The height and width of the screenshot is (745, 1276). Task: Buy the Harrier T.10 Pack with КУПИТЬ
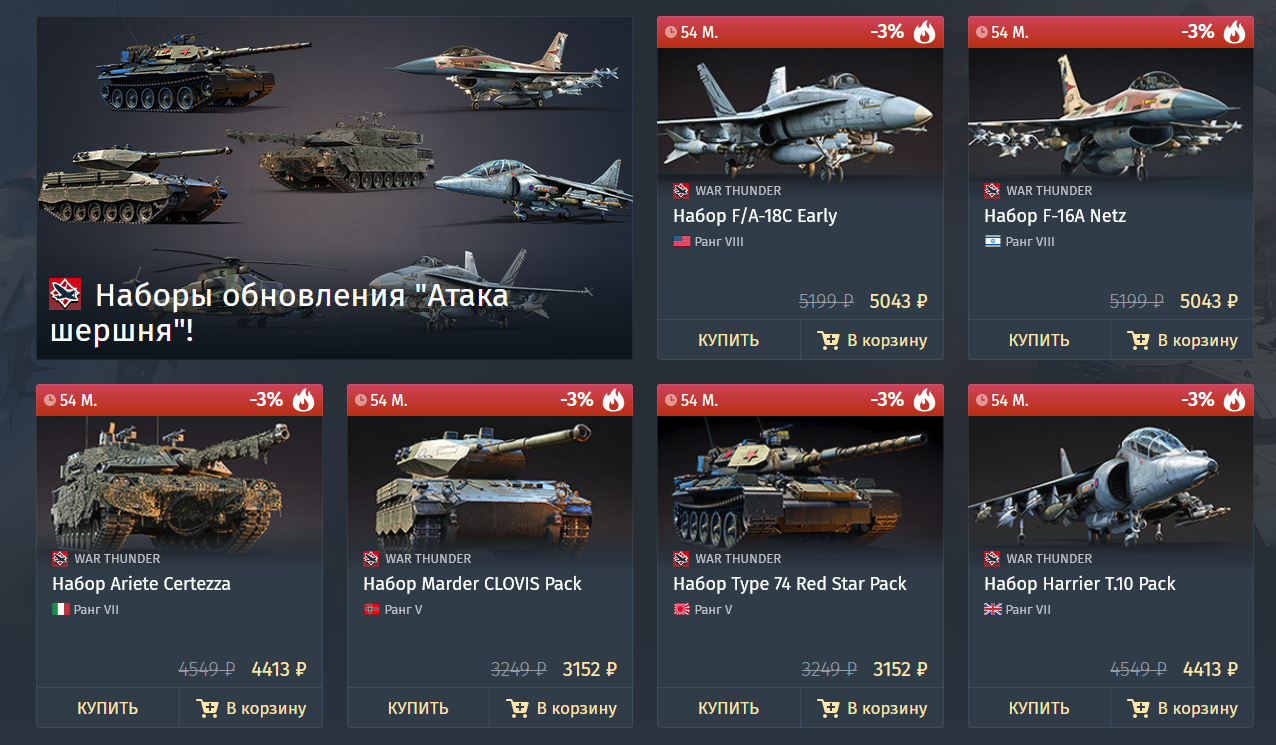[1039, 708]
